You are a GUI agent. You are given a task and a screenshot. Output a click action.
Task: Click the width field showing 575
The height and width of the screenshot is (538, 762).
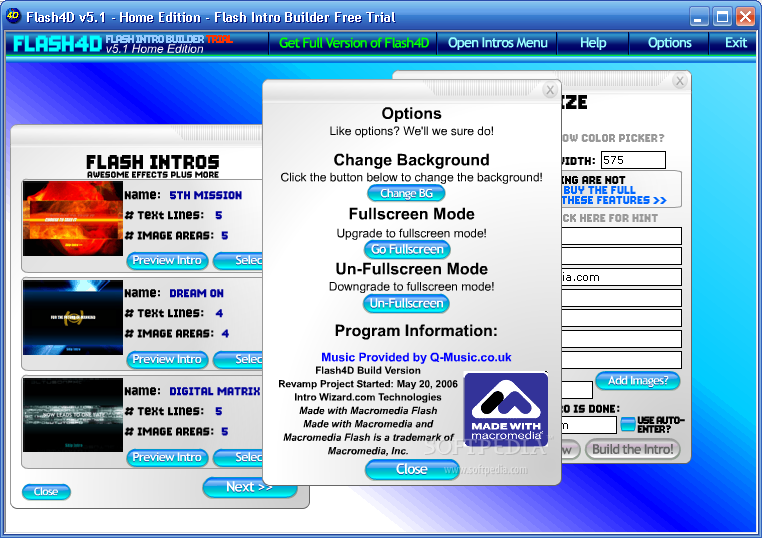coord(633,160)
